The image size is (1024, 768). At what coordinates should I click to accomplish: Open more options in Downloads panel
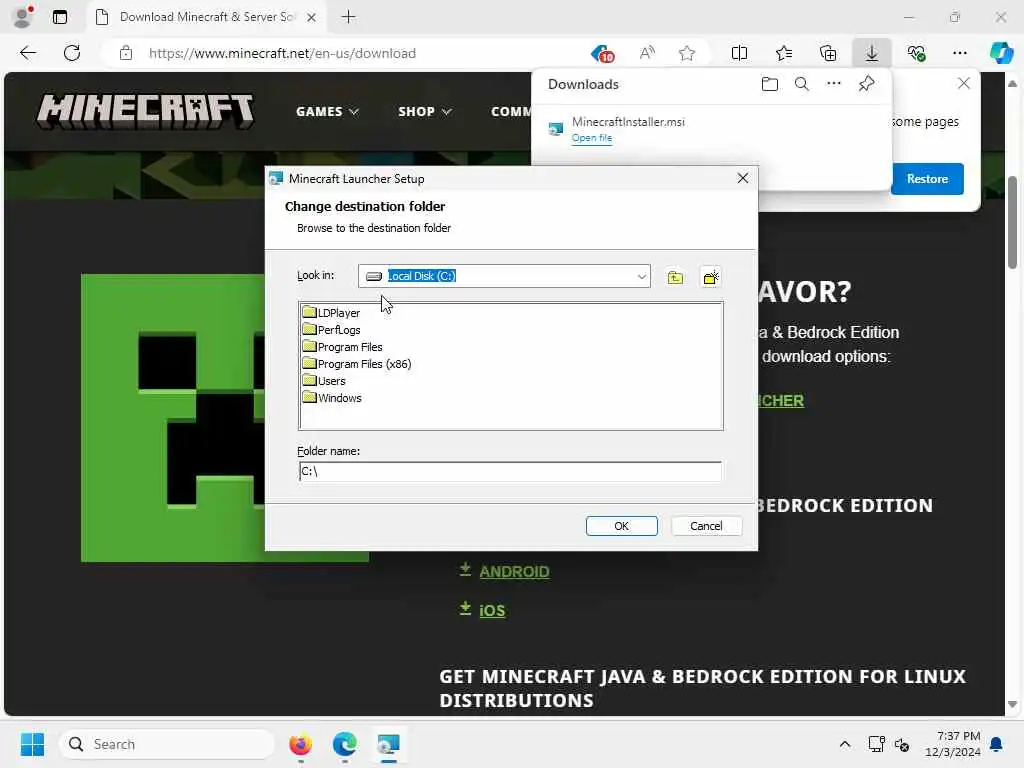pos(833,84)
